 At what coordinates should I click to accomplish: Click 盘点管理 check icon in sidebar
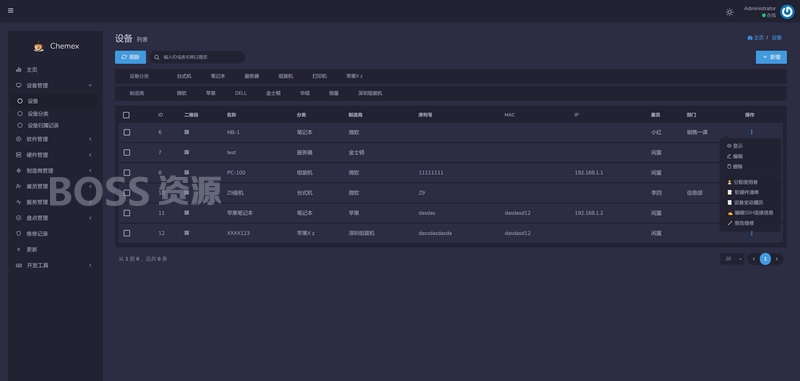pyautogui.click(x=19, y=218)
